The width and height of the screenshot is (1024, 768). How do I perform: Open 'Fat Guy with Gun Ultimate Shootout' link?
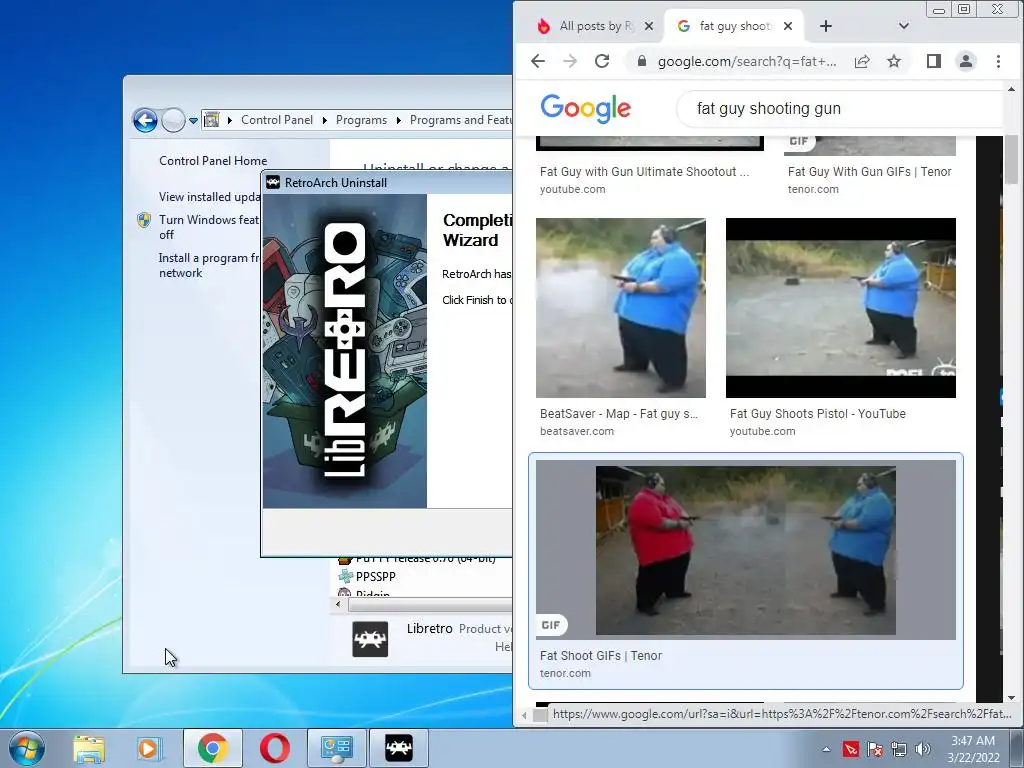point(644,172)
